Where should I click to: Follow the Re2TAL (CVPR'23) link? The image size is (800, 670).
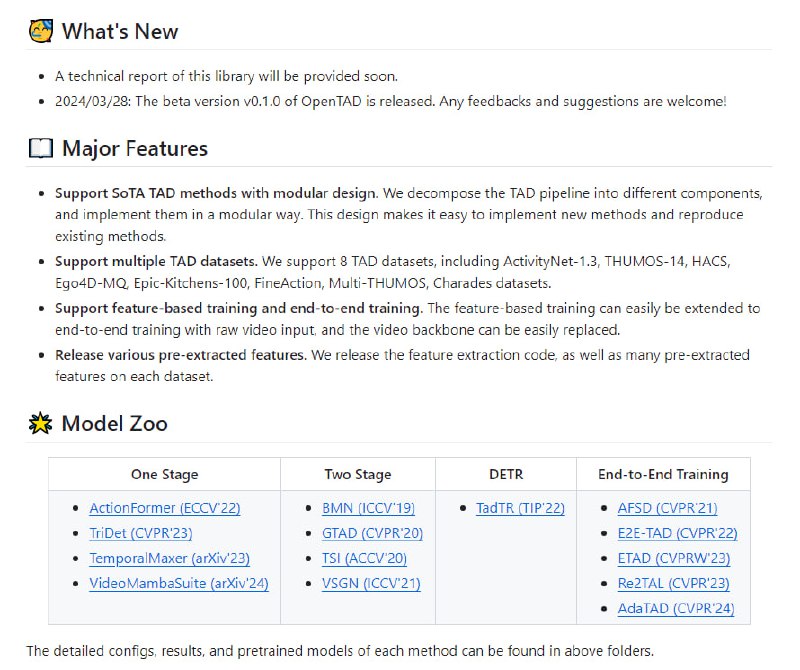(673, 583)
